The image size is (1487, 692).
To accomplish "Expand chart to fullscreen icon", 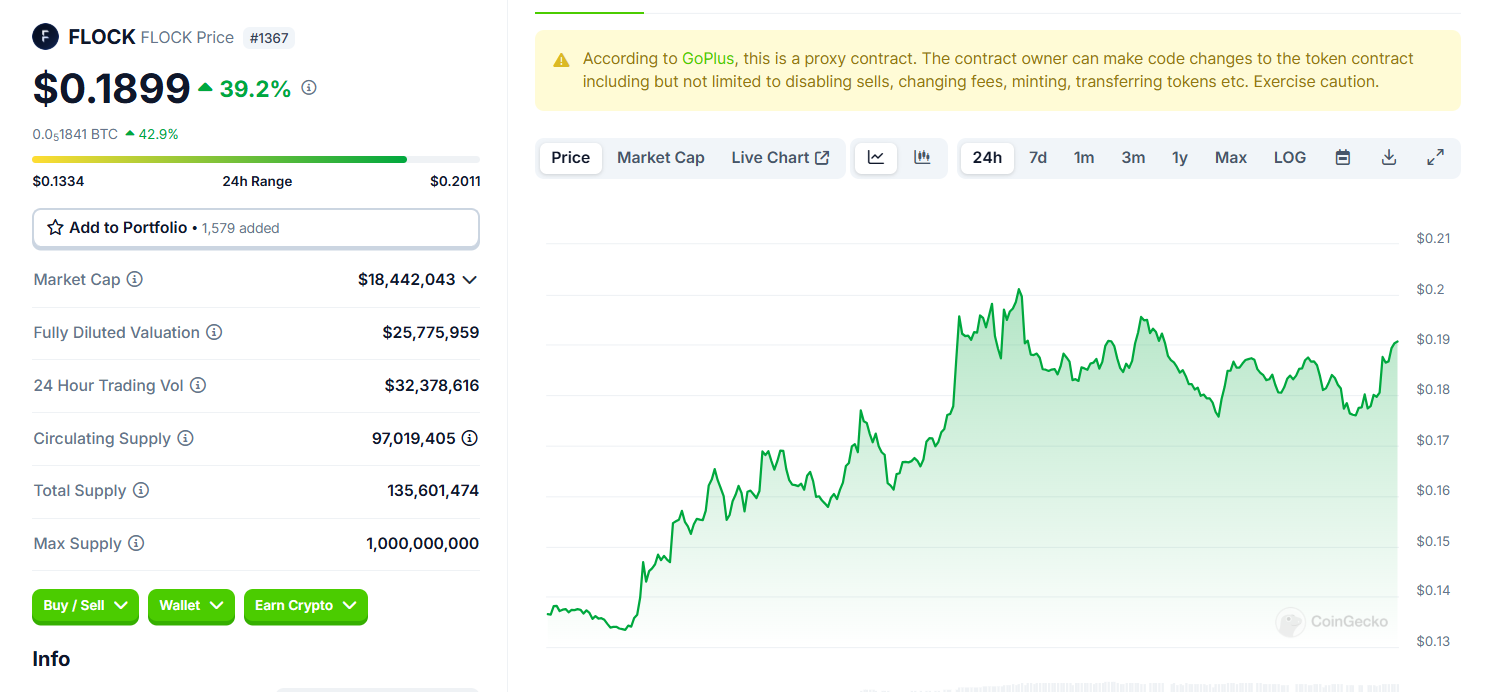I will click(x=1435, y=158).
